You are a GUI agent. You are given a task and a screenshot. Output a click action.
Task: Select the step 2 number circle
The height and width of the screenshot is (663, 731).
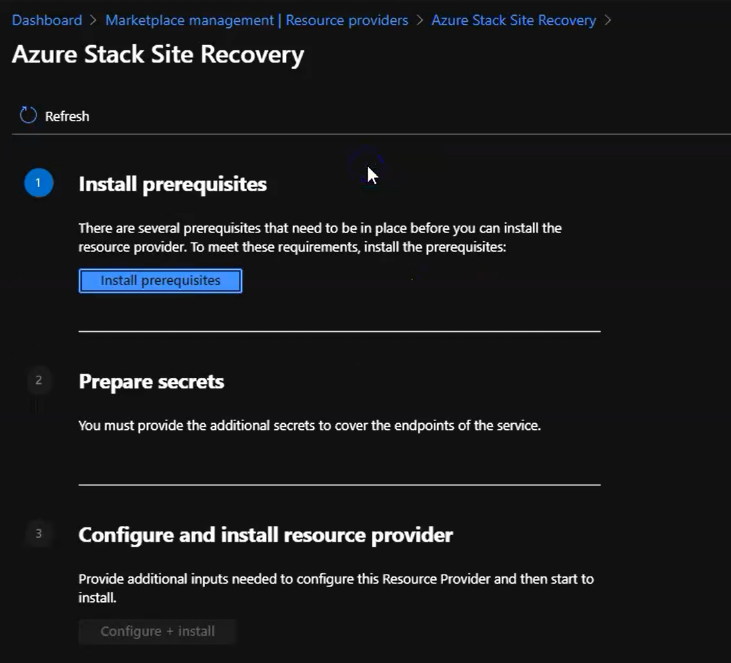(39, 380)
